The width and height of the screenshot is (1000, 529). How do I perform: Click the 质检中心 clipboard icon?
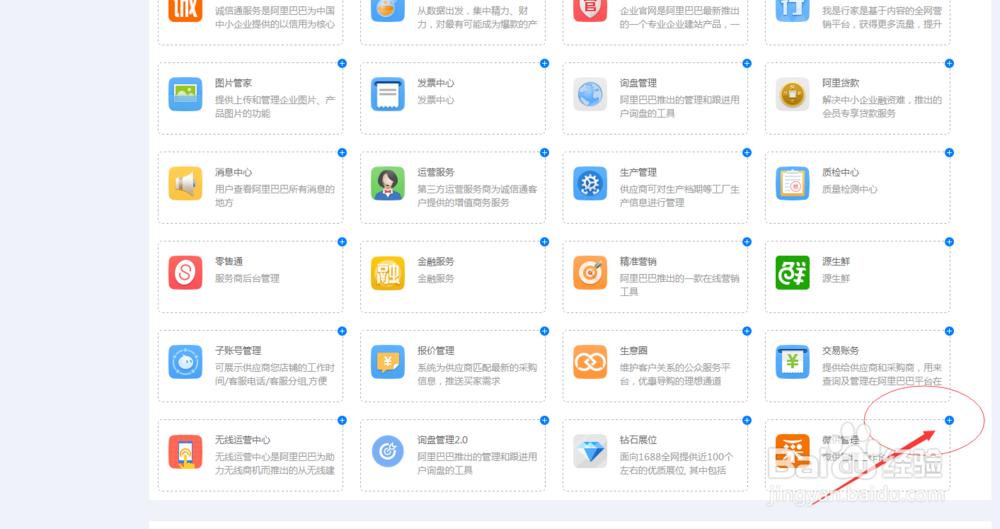tap(792, 183)
